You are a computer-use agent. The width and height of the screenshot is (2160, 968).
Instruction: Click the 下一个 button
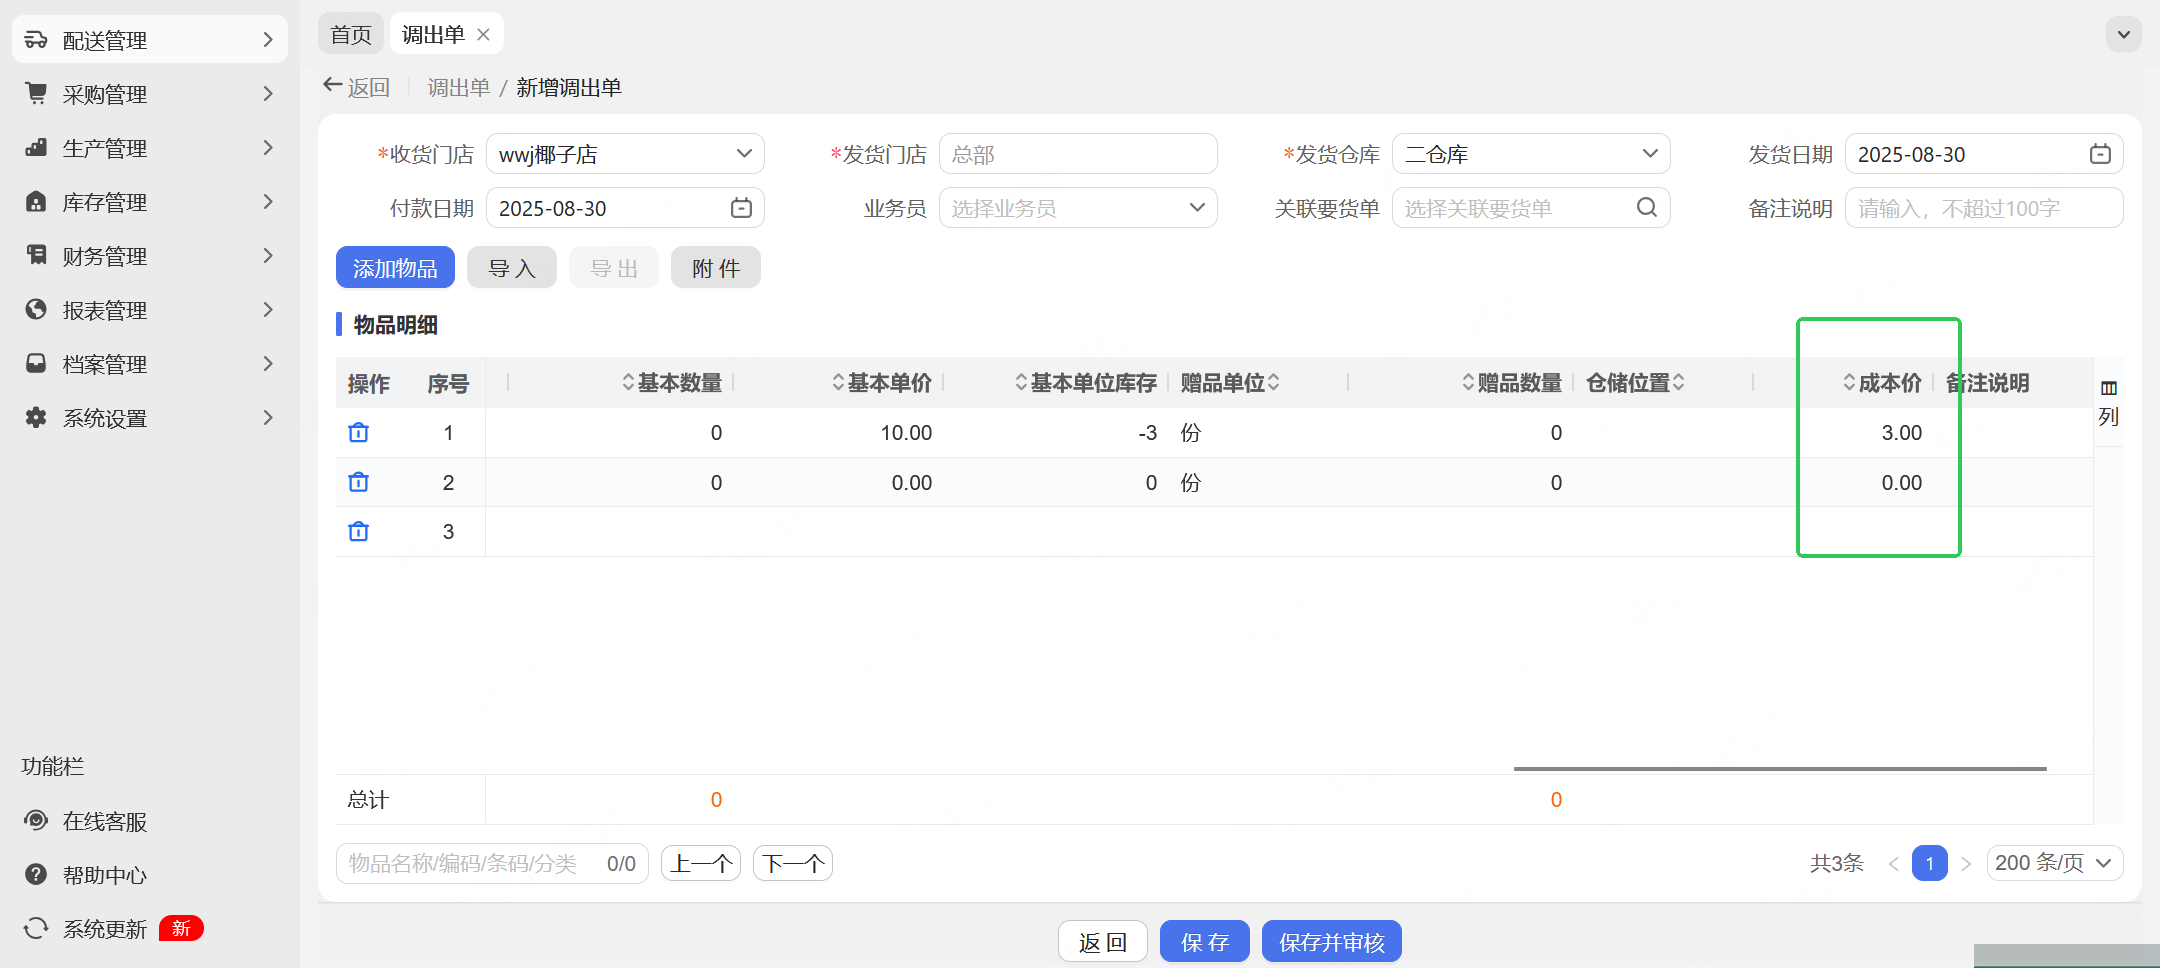coord(793,863)
